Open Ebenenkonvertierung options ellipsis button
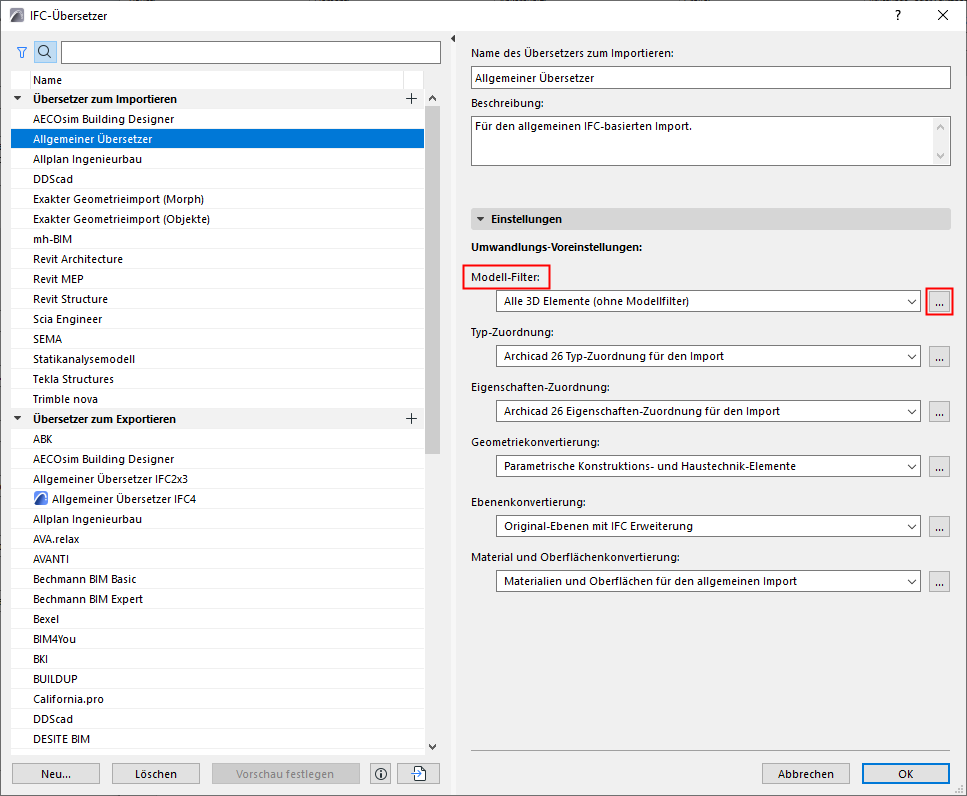The height and width of the screenshot is (796, 967). tap(939, 527)
